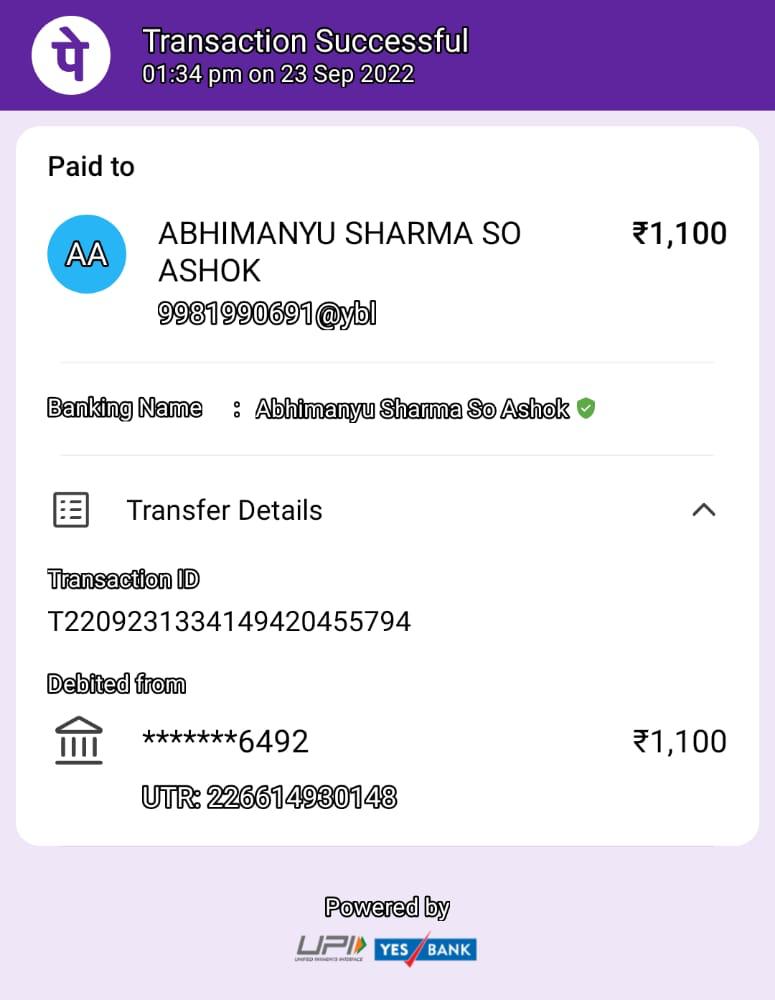
Task: Tap the green verified shield badge
Action: [x=586, y=408]
